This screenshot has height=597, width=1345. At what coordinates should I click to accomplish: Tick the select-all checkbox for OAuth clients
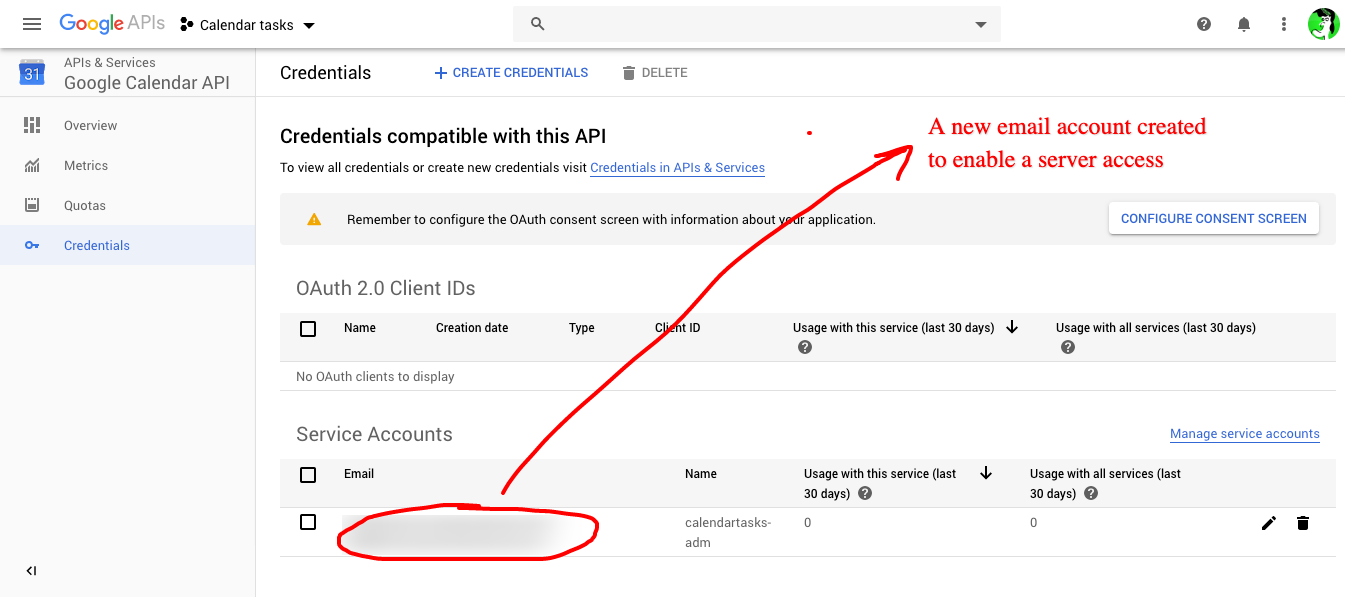[x=308, y=328]
